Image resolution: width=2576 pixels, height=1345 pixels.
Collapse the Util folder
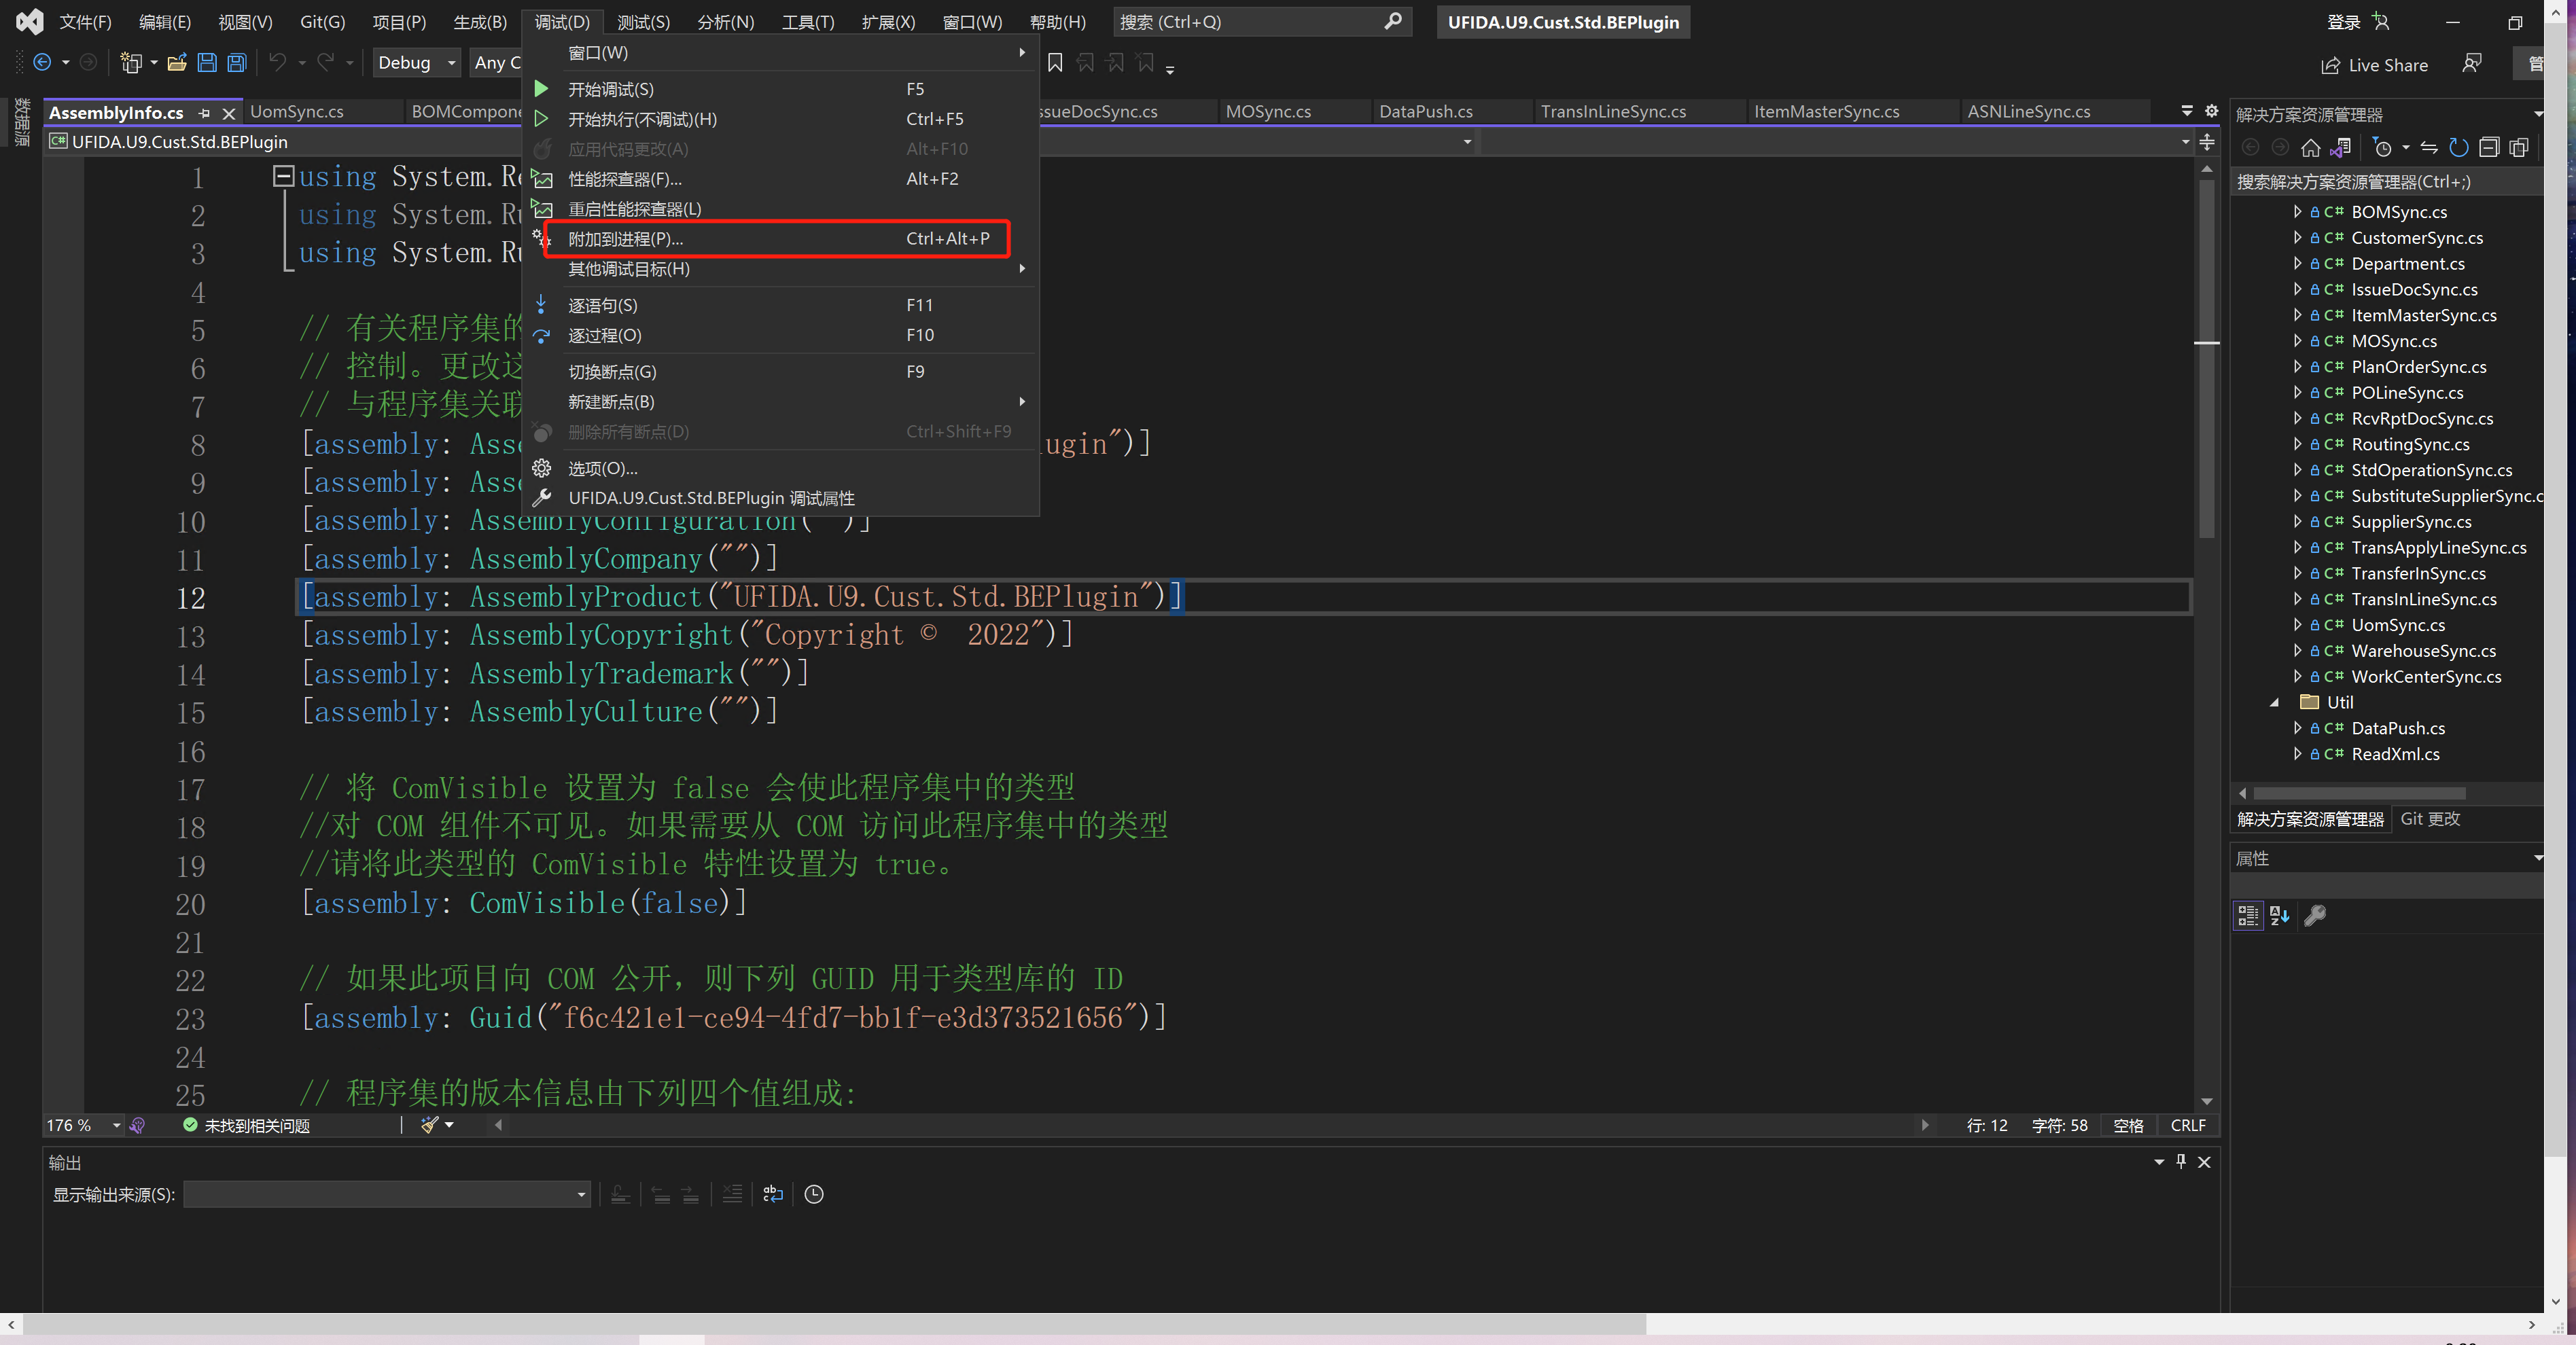[2275, 702]
